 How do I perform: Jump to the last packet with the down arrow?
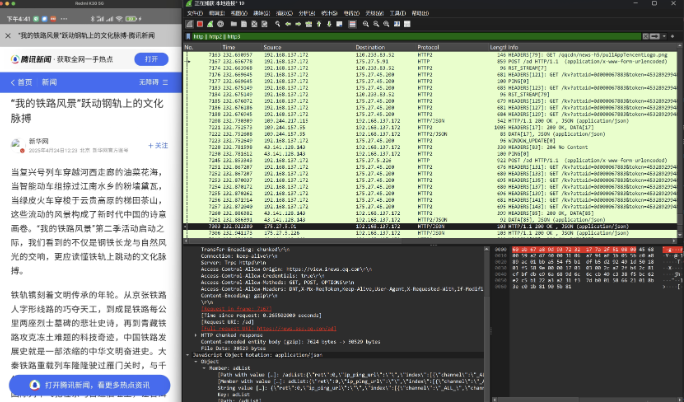[x=329, y=24]
